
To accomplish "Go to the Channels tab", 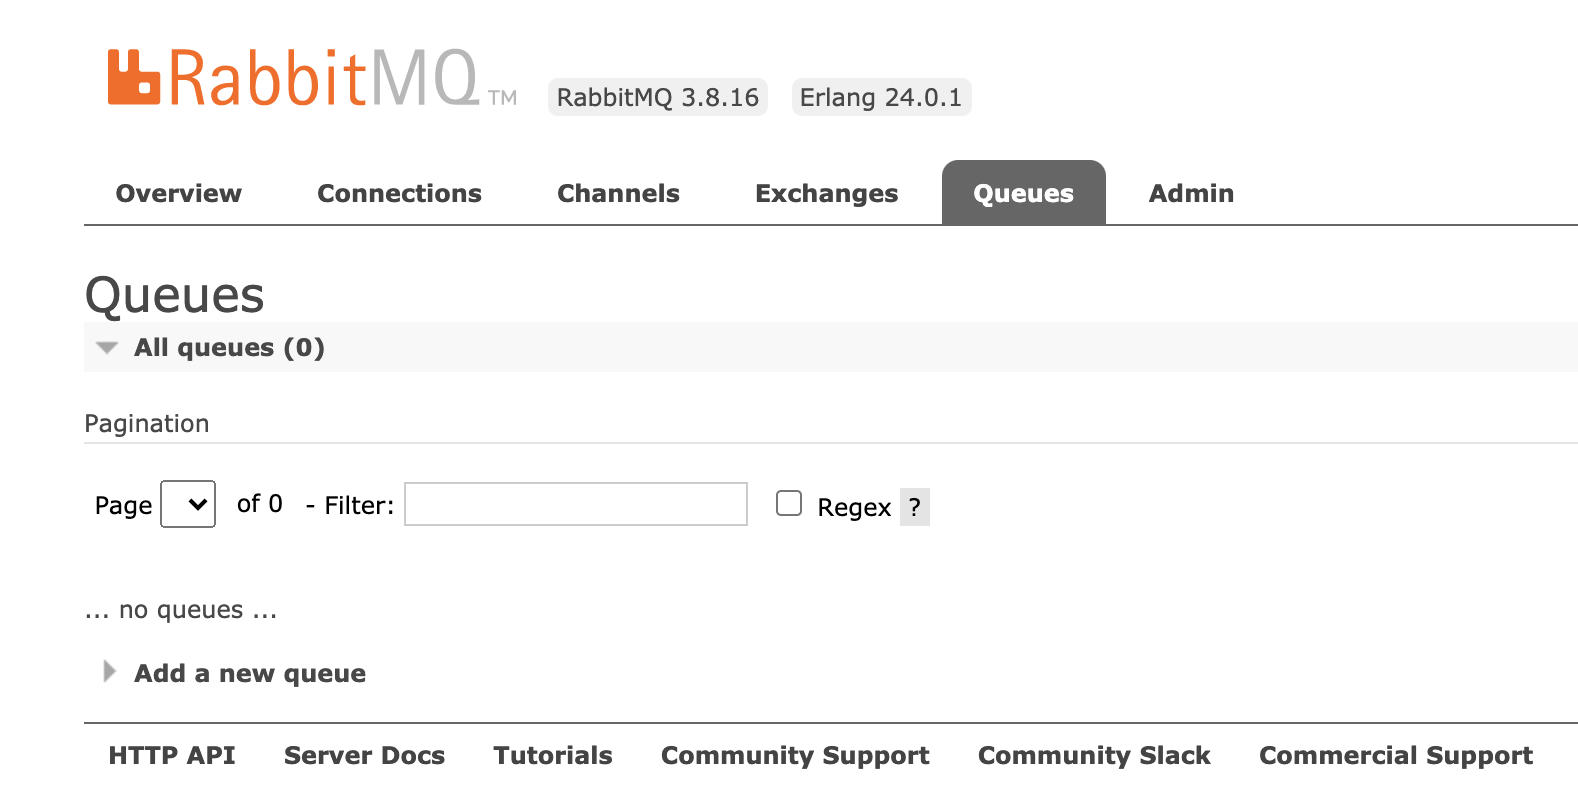I will [618, 193].
